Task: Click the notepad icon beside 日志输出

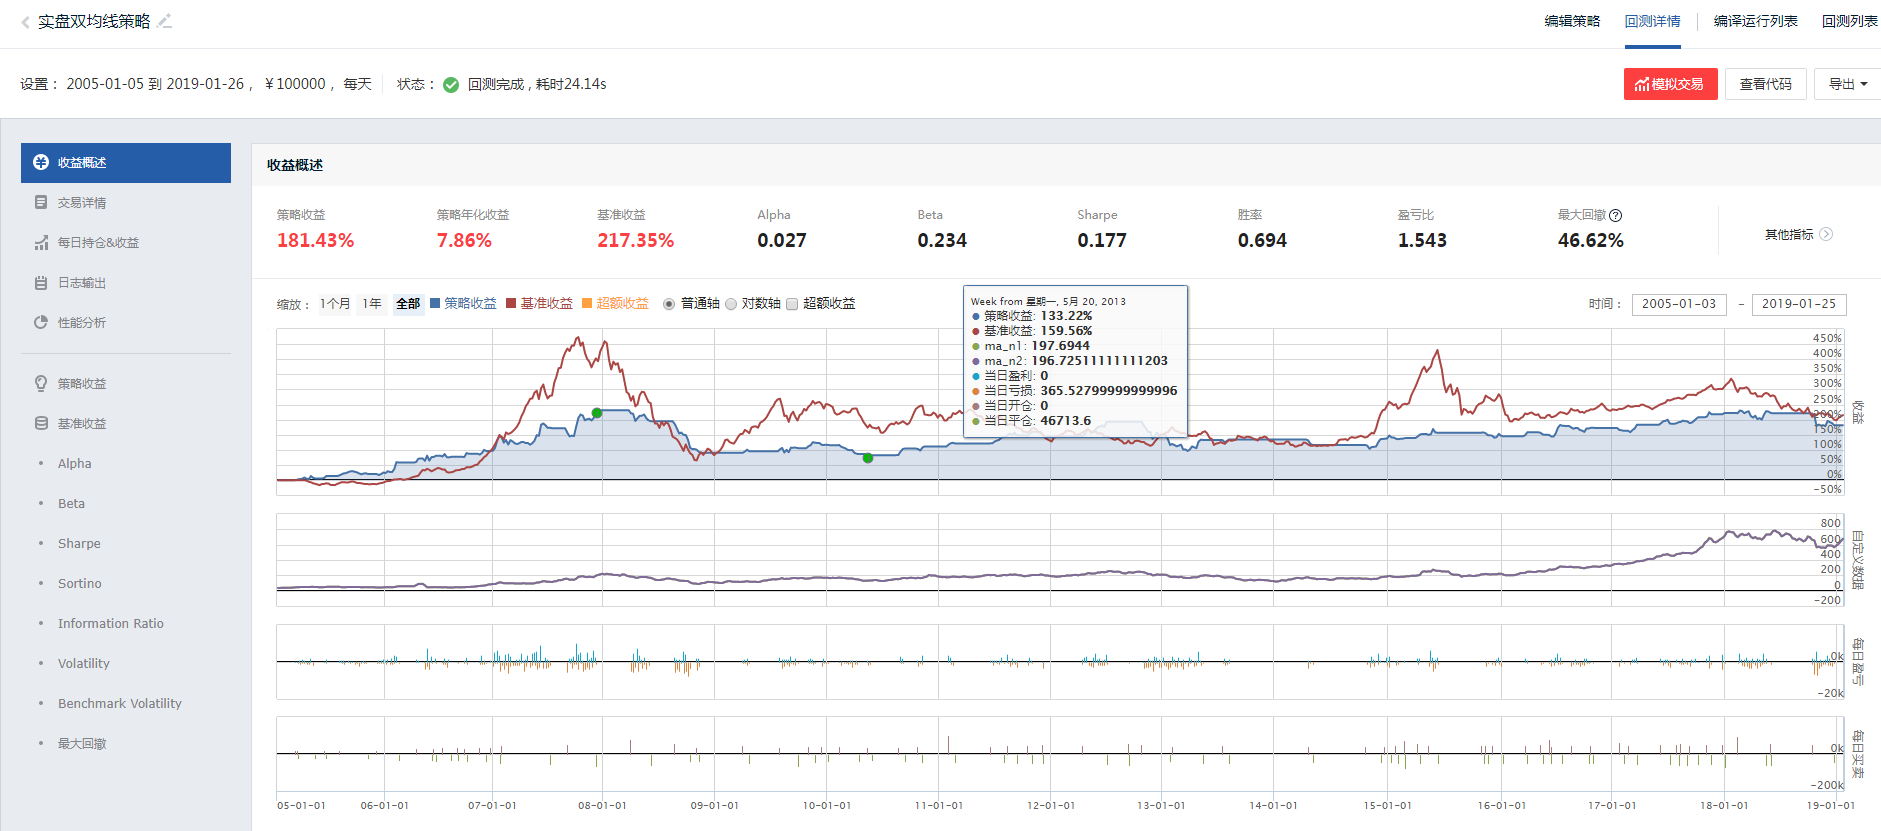Action: pos(41,282)
